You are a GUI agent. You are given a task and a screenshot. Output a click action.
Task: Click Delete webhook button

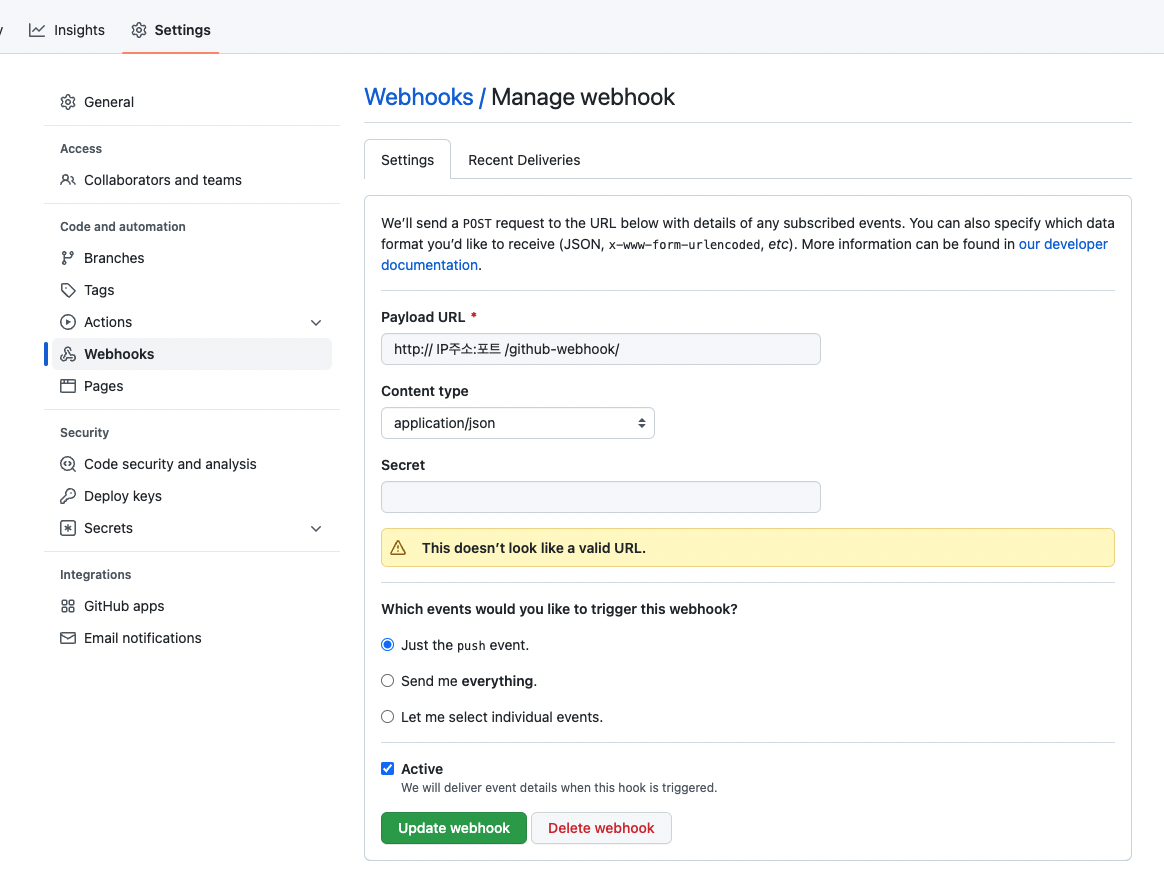[x=601, y=828]
